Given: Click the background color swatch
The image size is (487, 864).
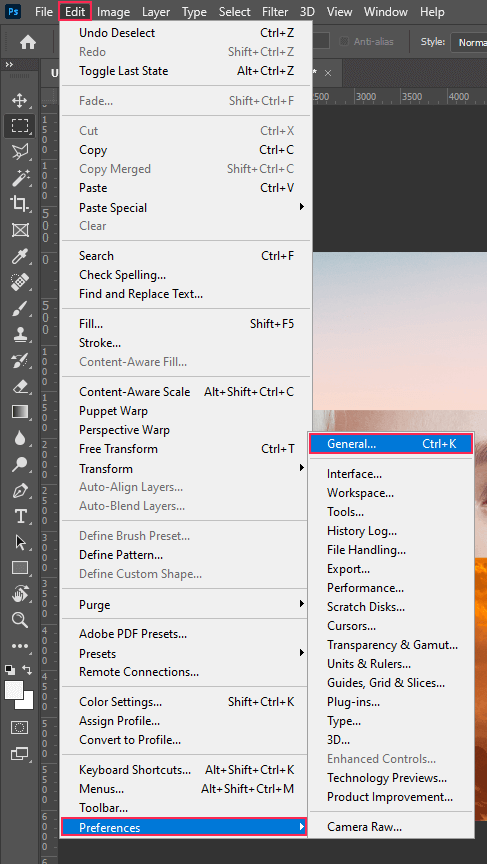Looking at the screenshot, I should [x=28, y=702].
